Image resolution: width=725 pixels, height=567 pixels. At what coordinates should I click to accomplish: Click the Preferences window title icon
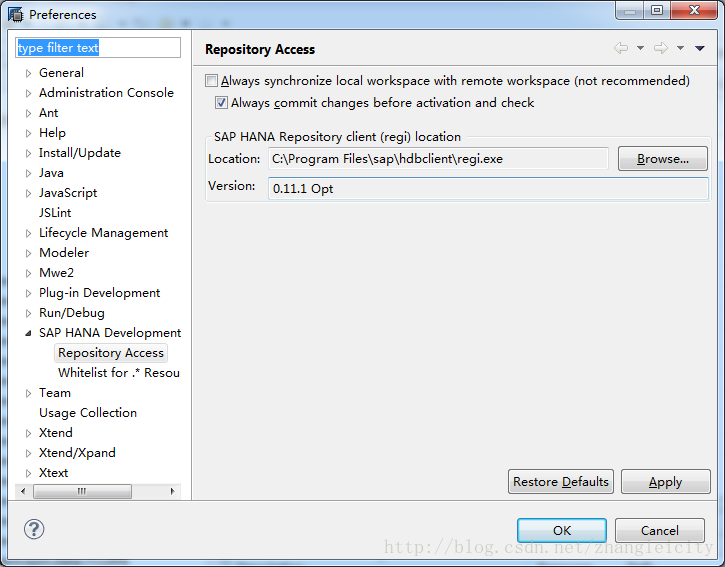coord(15,14)
